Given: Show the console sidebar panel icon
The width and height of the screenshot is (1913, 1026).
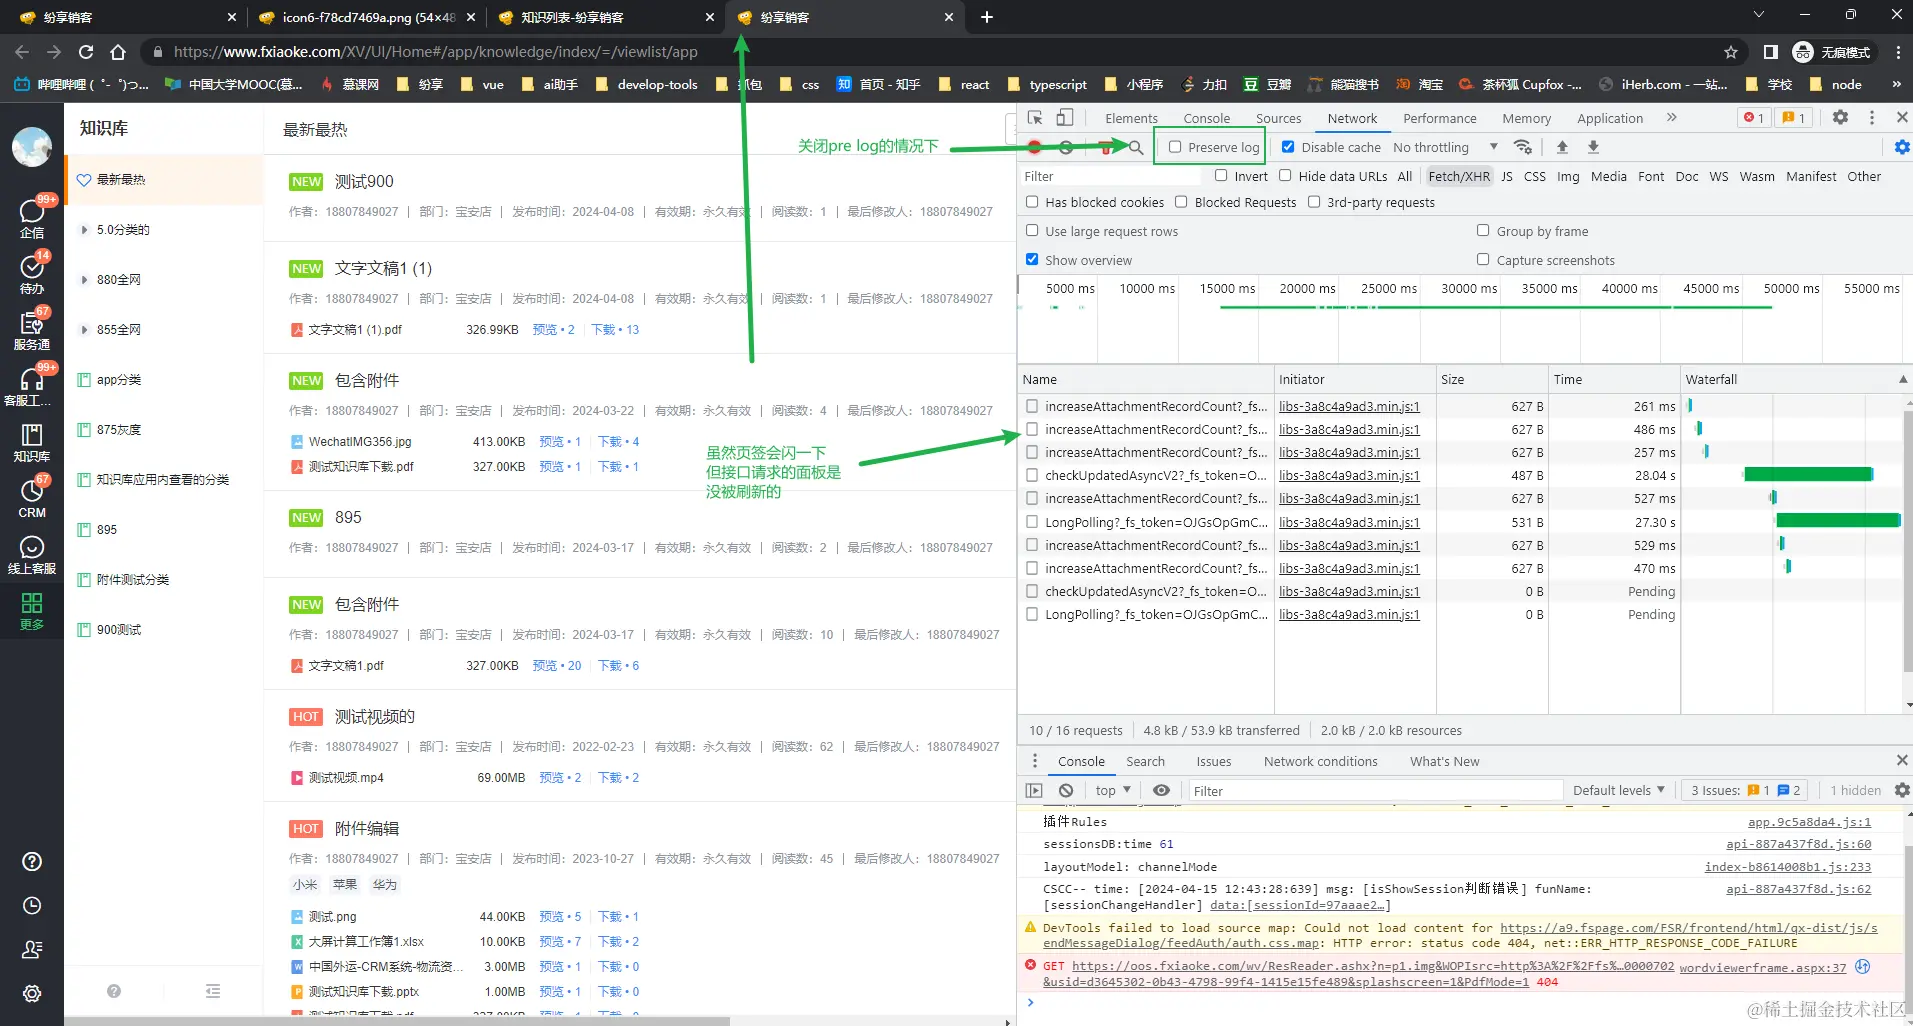Looking at the screenshot, I should (x=1034, y=790).
